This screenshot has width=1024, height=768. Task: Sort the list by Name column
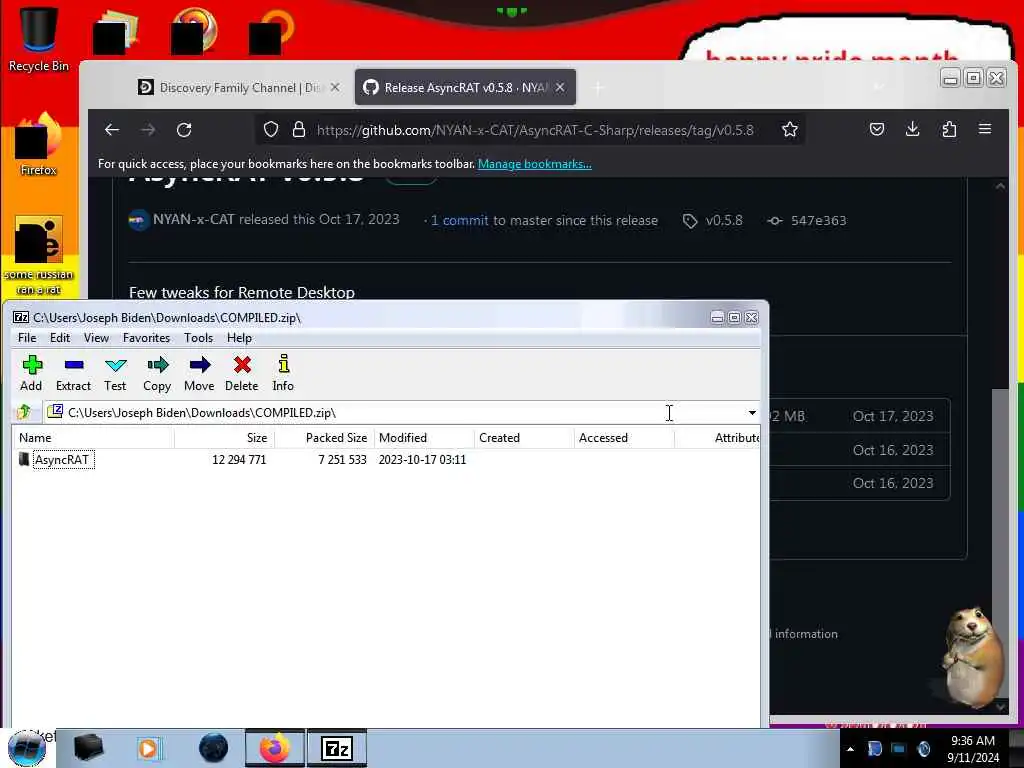point(93,438)
